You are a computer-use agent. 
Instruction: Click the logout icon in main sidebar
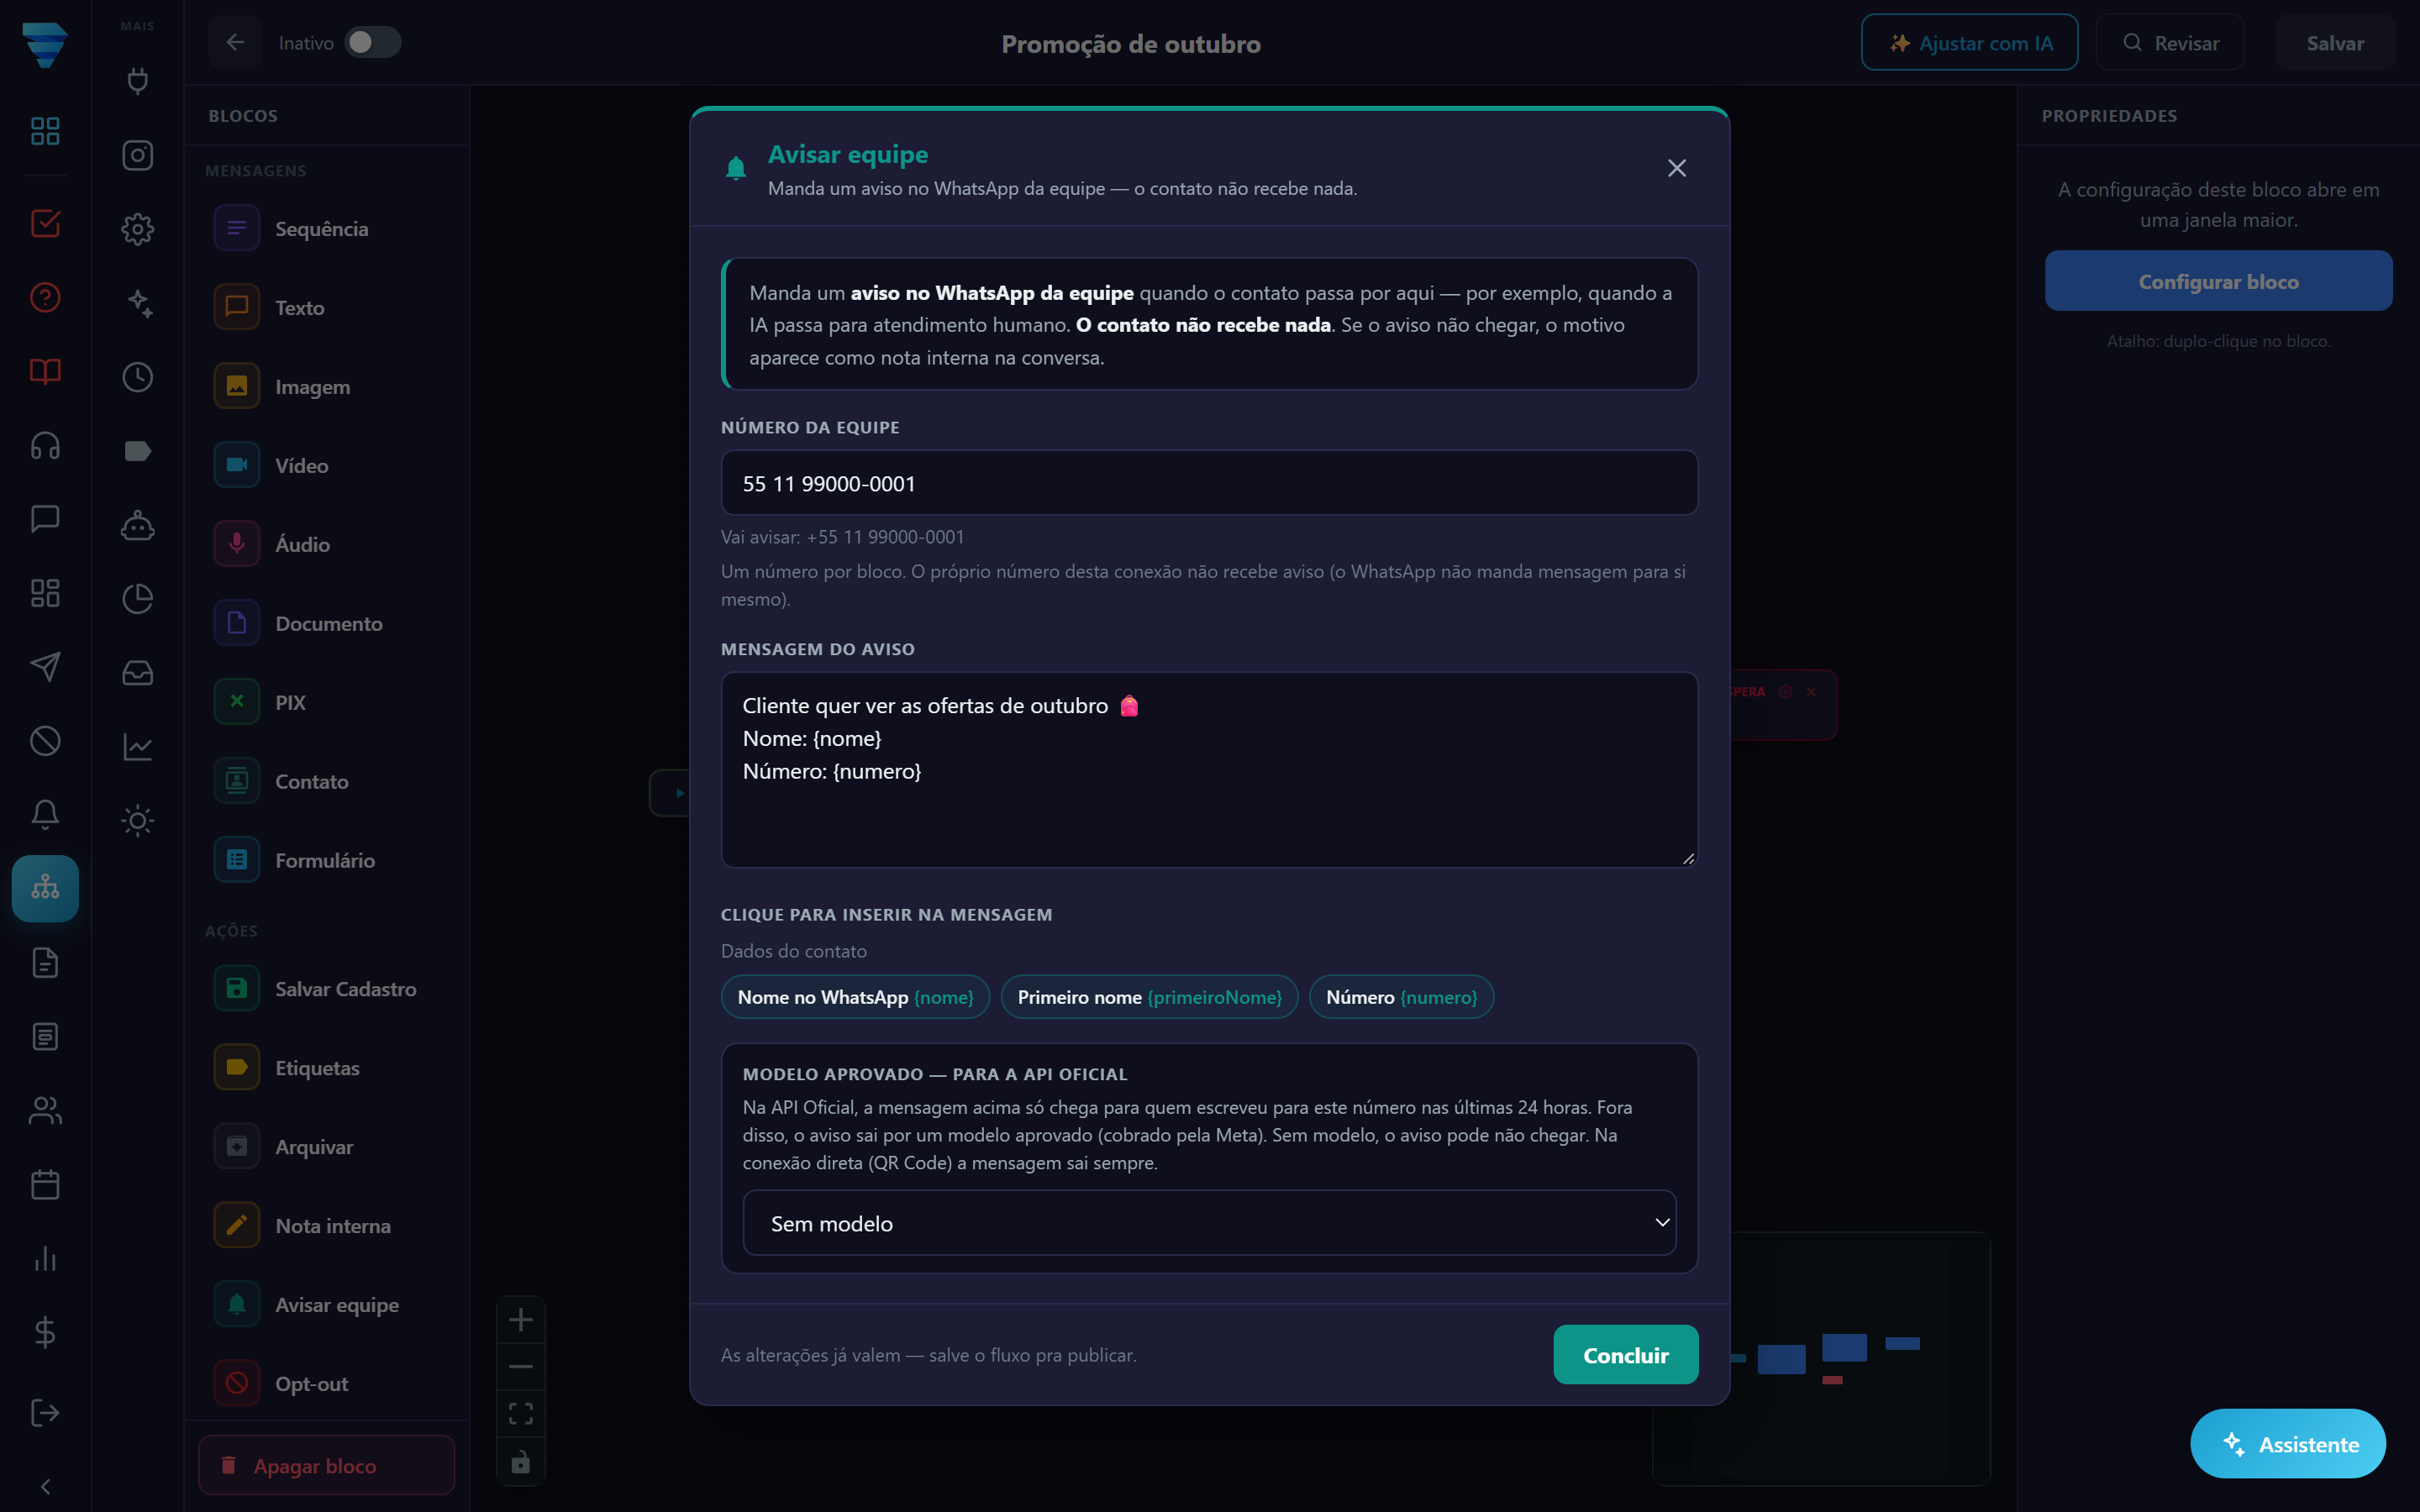pos(45,1412)
